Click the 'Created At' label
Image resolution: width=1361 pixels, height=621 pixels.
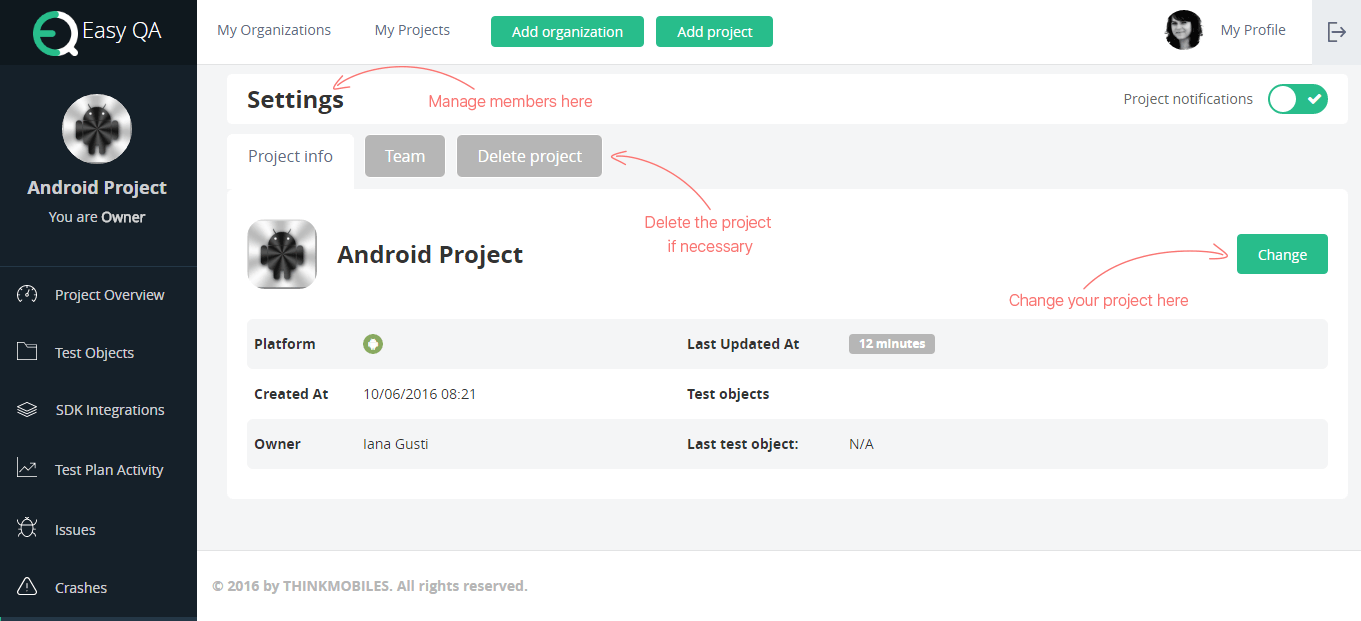[x=291, y=394]
